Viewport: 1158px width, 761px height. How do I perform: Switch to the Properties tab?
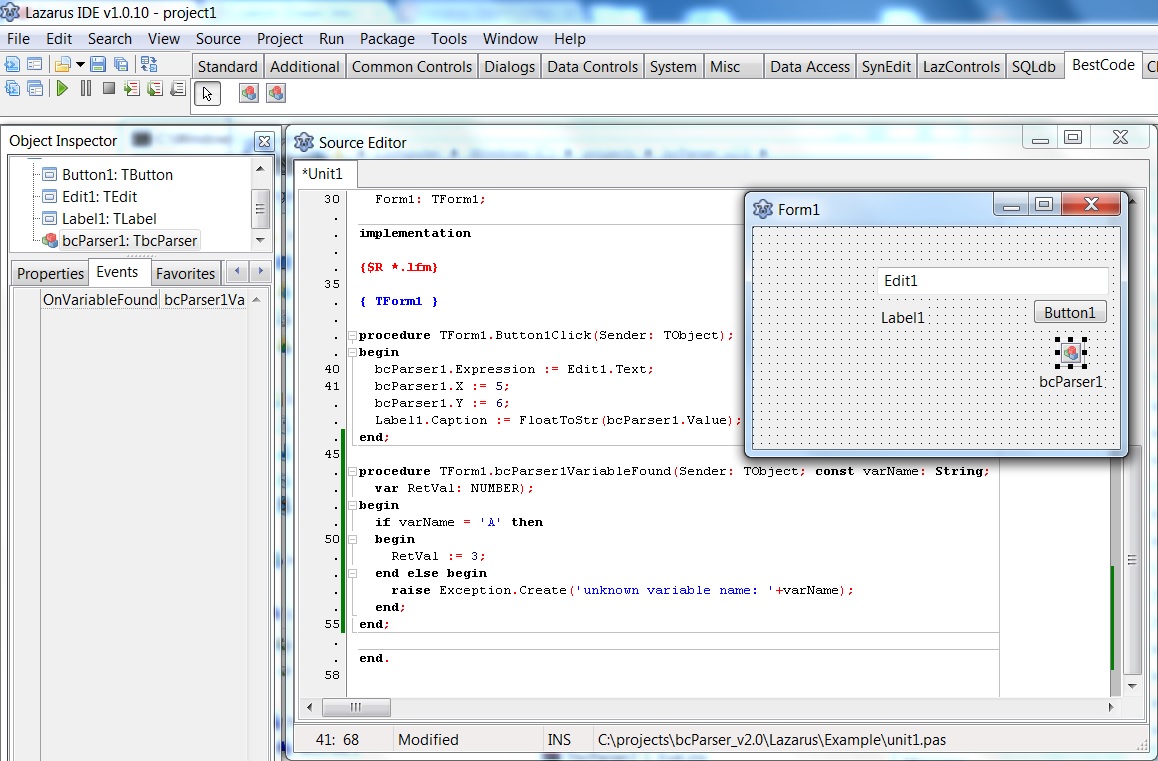[x=50, y=273]
